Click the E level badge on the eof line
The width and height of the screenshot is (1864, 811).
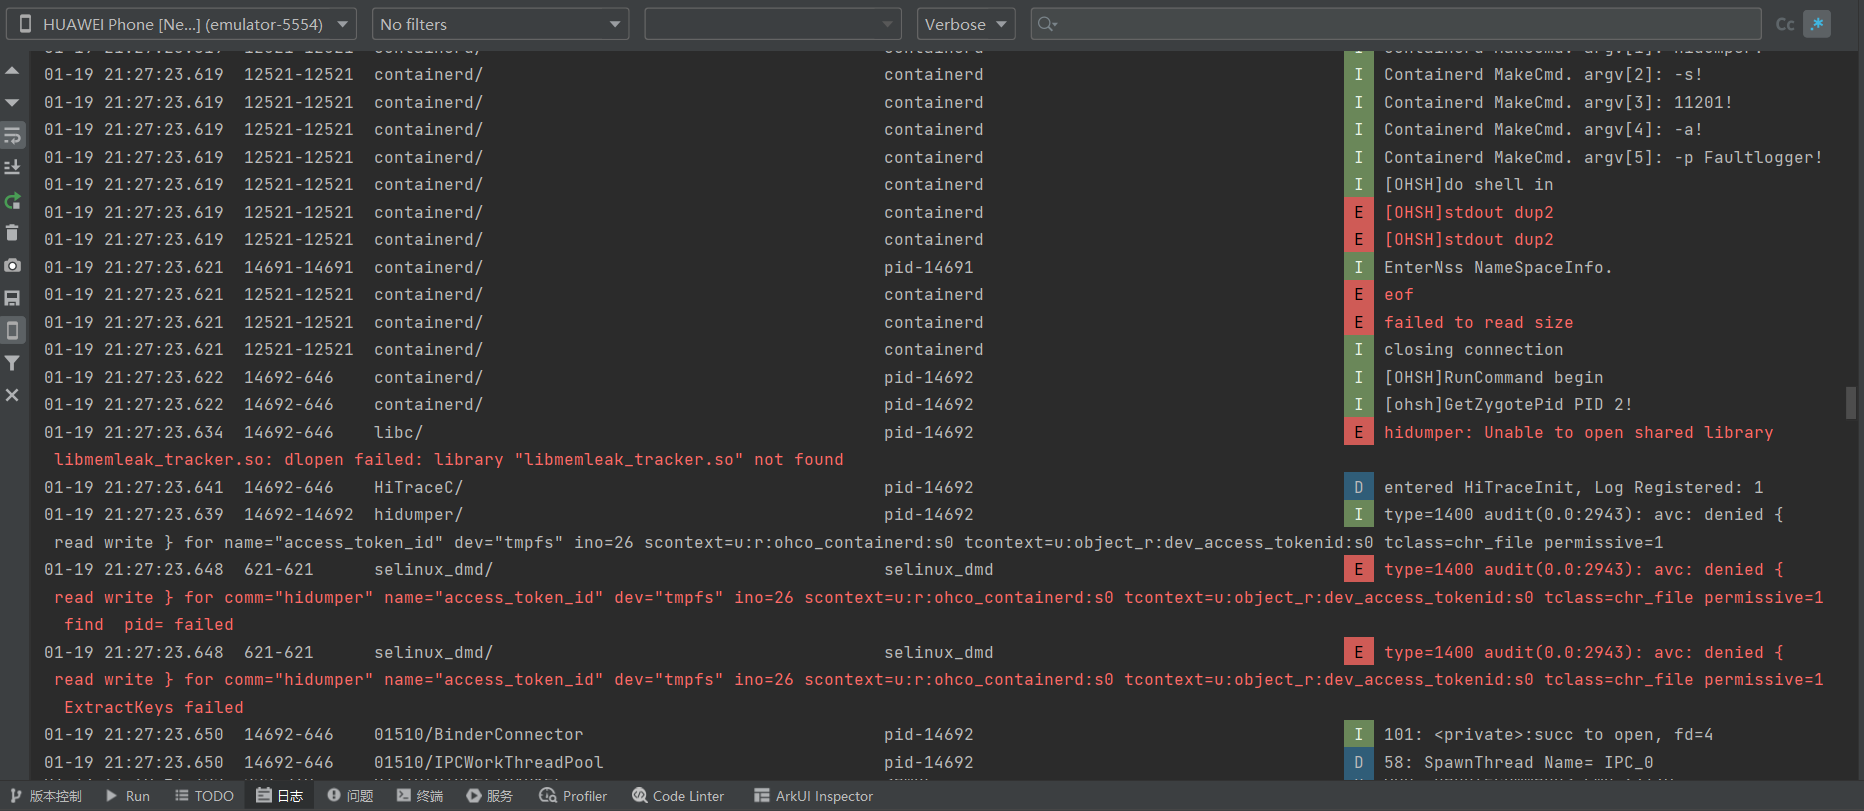pyautogui.click(x=1358, y=295)
